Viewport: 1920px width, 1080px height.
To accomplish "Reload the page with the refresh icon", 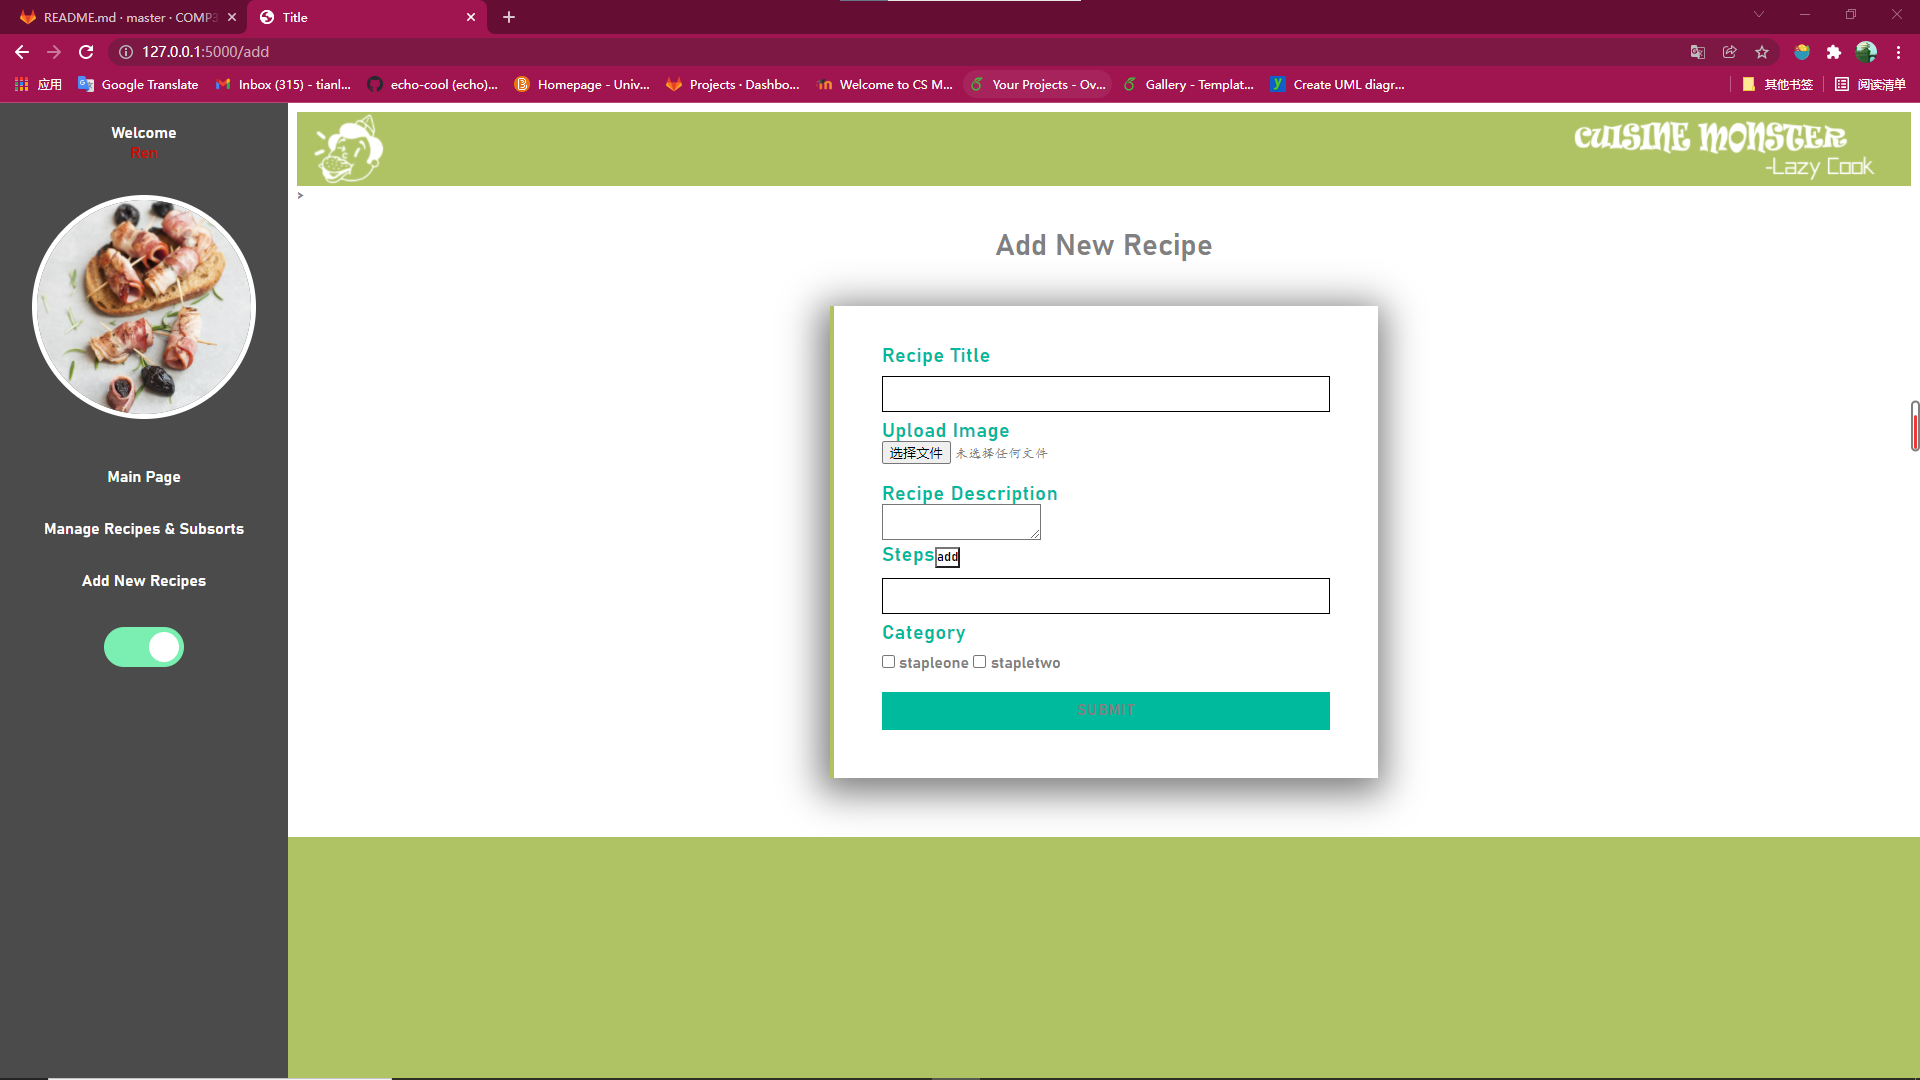I will tap(86, 52).
